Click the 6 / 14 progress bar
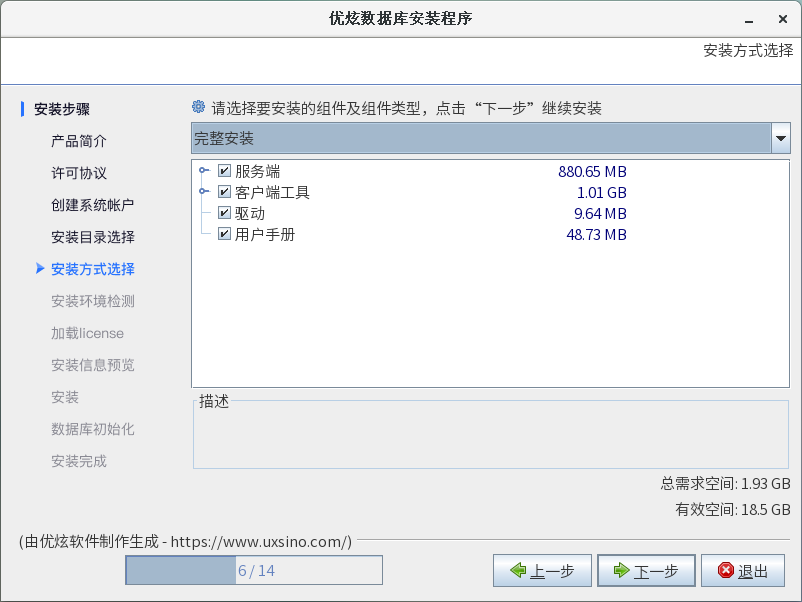The height and width of the screenshot is (602, 802). (x=254, y=570)
